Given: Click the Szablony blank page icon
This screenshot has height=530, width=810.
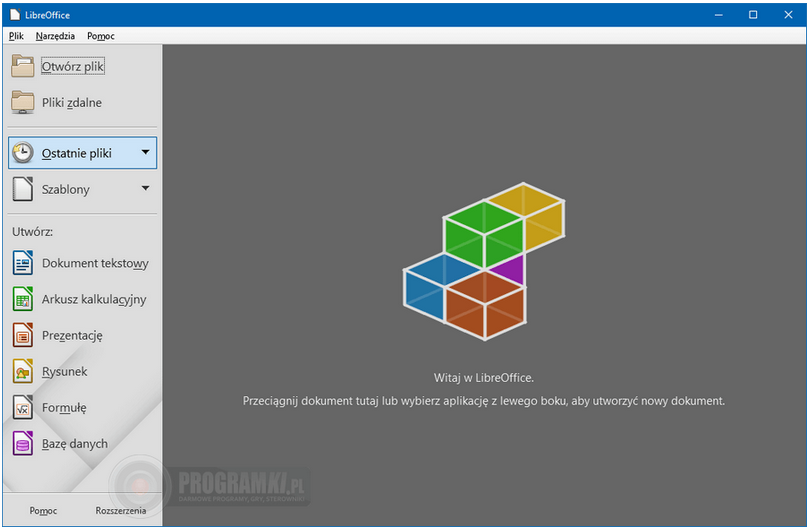Looking at the screenshot, I should coord(23,189).
